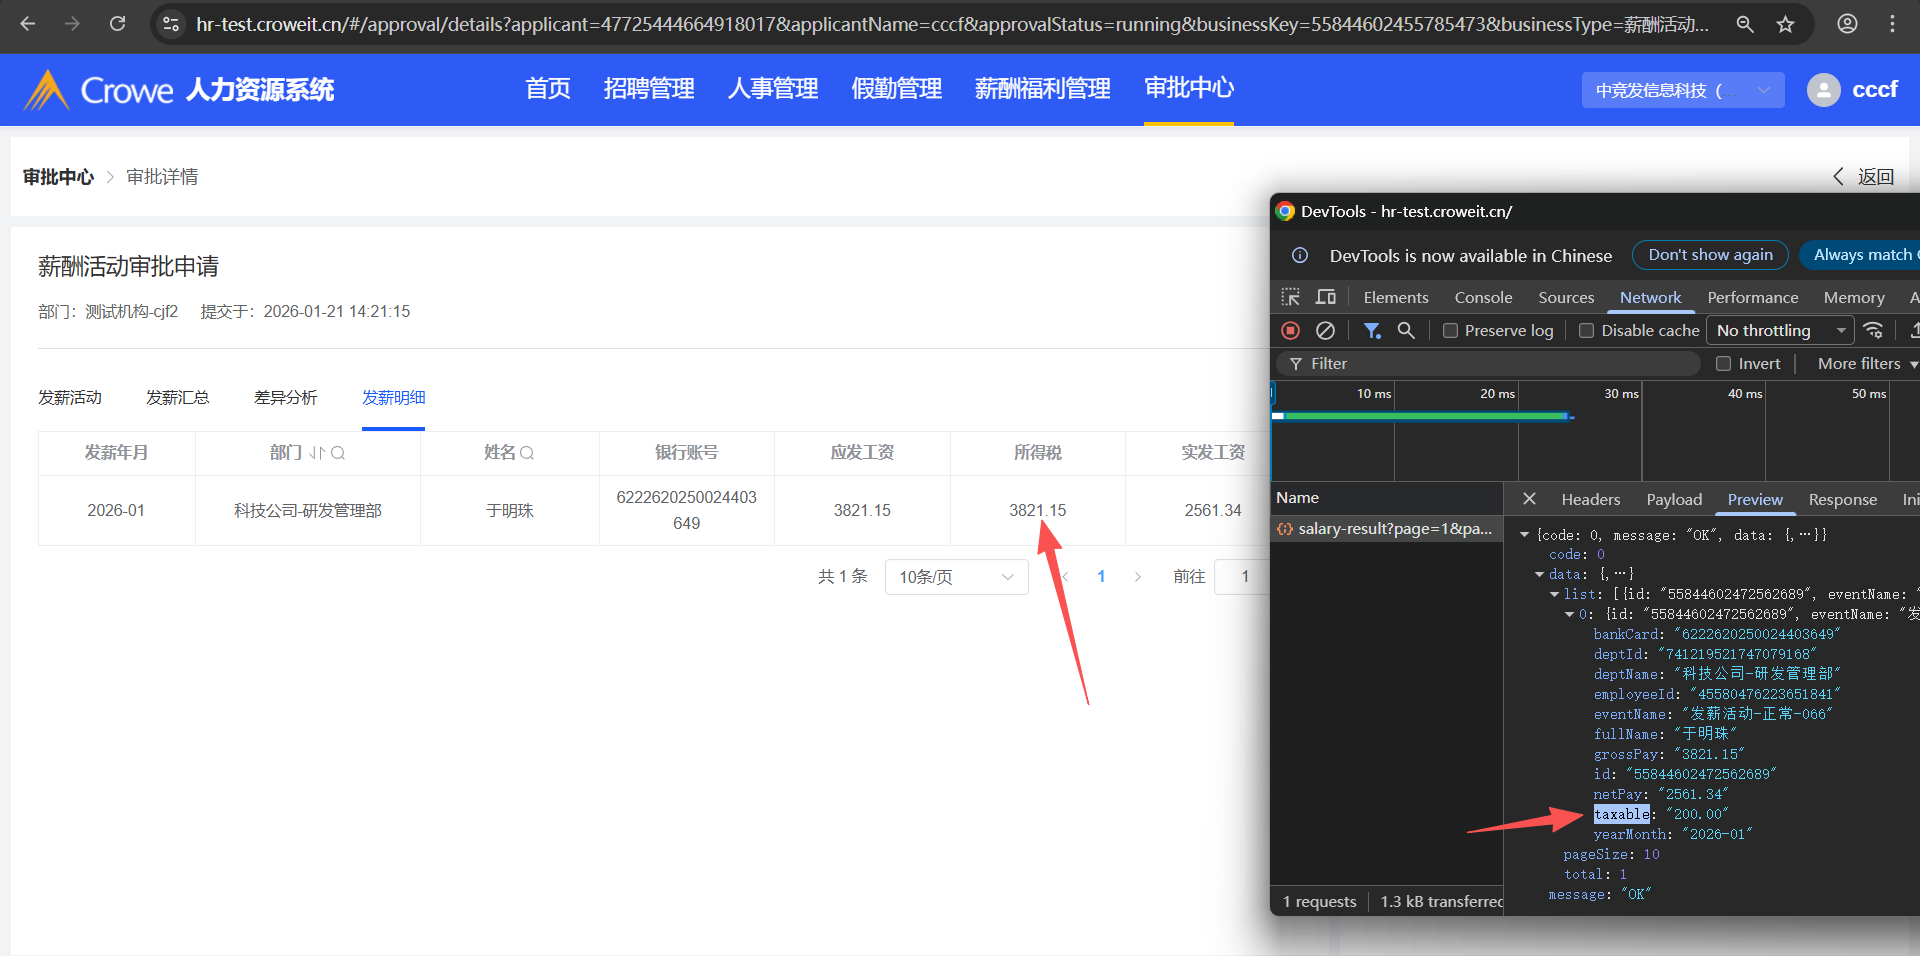This screenshot has width=1920, height=956.
Task: Expand the More filters dropdown
Action: pyautogui.click(x=1866, y=364)
